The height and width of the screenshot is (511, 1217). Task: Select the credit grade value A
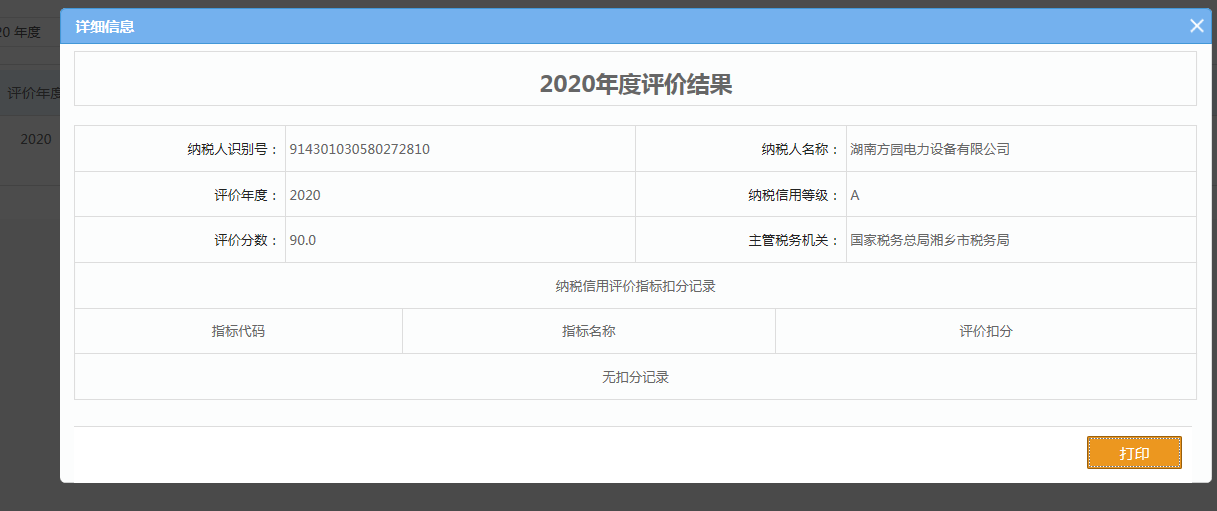pos(855,195)
